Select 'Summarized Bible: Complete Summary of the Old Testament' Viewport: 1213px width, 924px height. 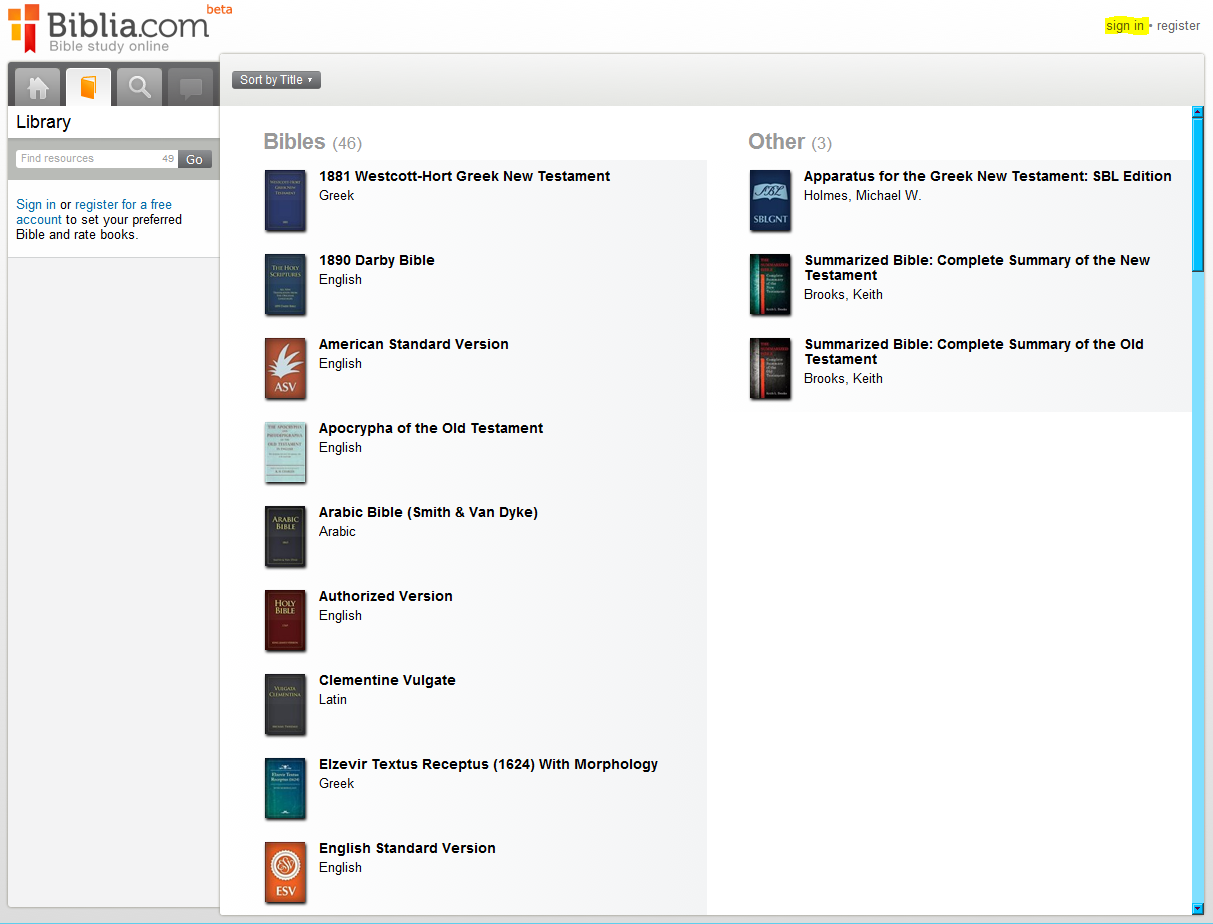(x=974, y=352)
